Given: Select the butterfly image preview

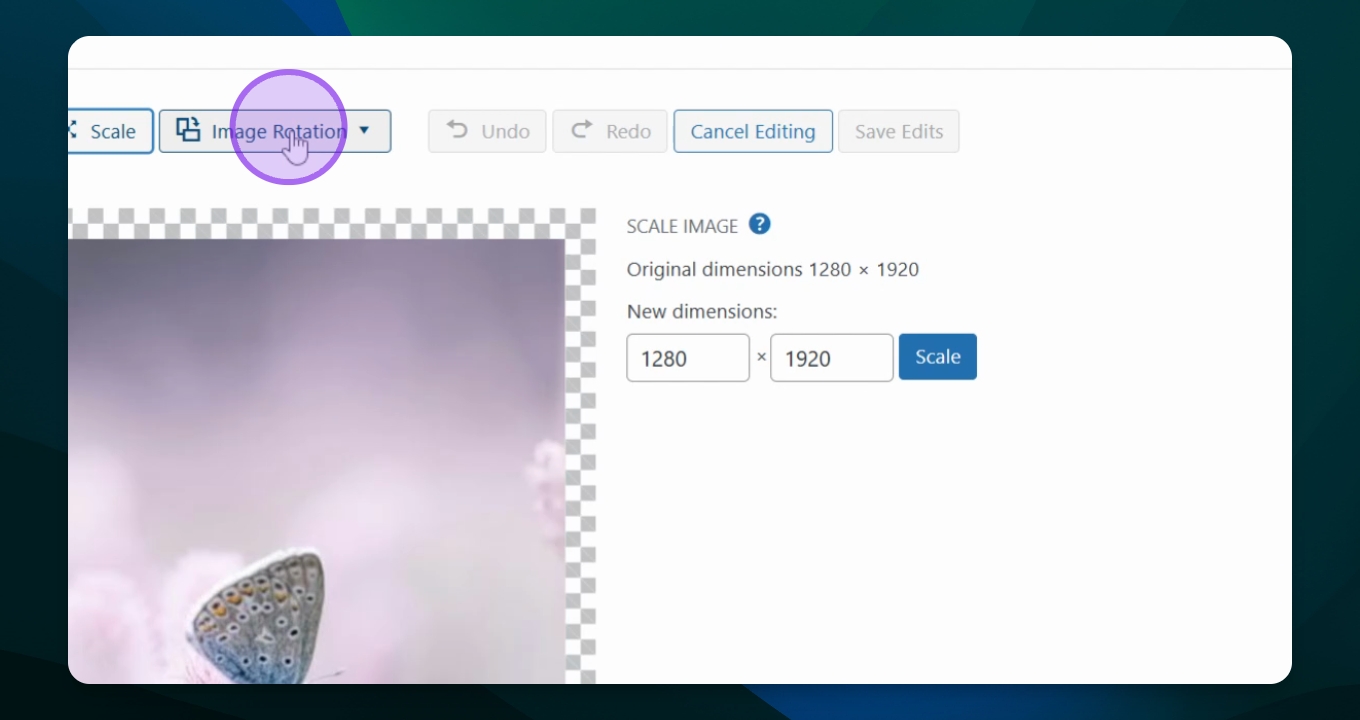Looking at the screenshot, I should point(316,461).
